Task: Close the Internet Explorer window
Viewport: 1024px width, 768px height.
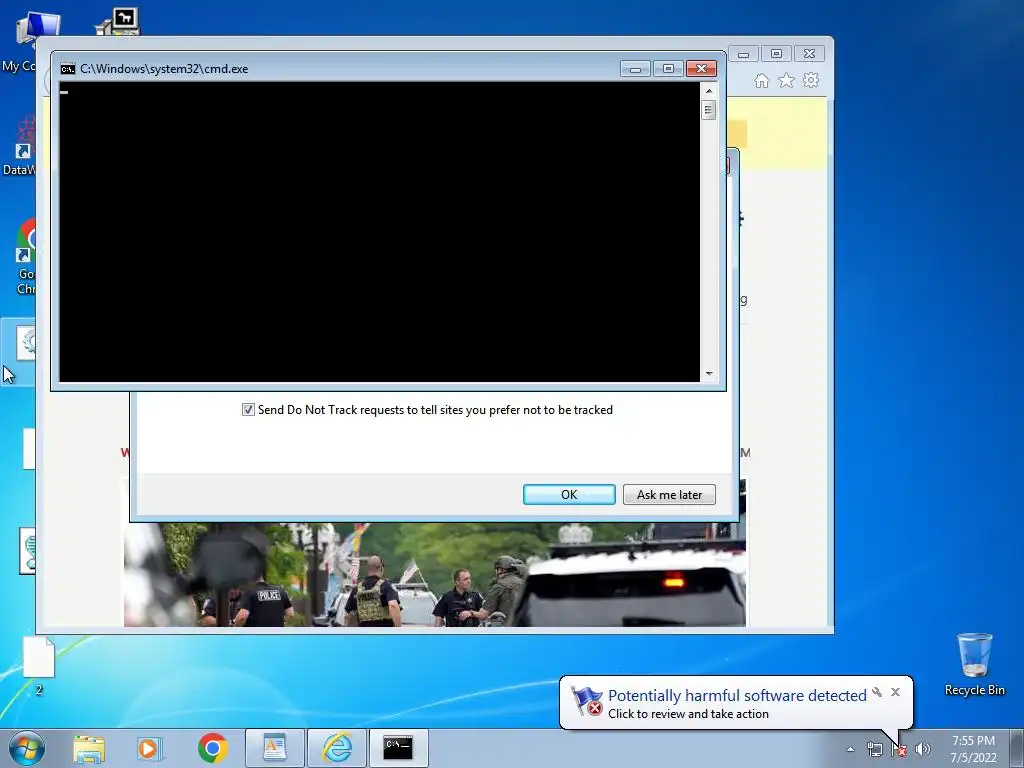Action: (x=809, y=54)
